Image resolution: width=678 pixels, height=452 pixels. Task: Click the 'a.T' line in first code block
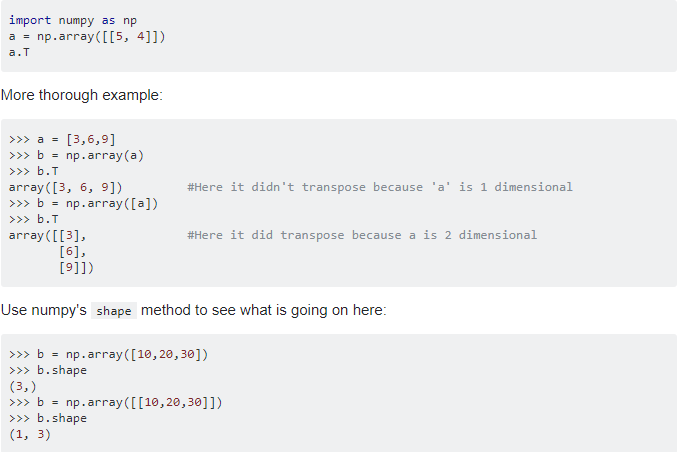19,52
